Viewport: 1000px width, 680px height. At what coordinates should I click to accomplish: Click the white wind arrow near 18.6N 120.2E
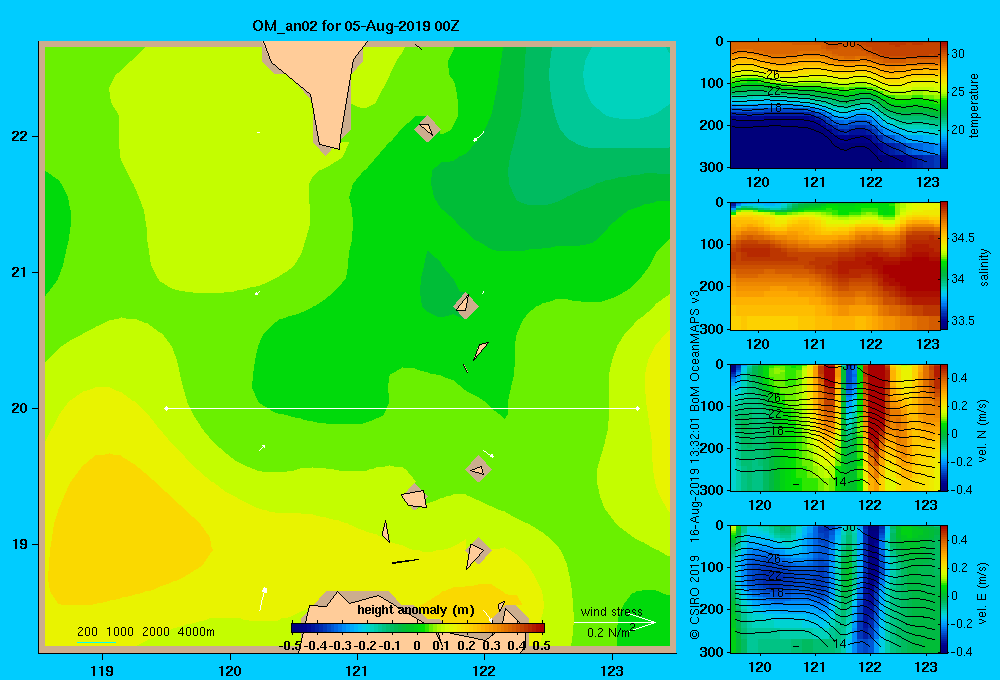[x=262, y=598]
